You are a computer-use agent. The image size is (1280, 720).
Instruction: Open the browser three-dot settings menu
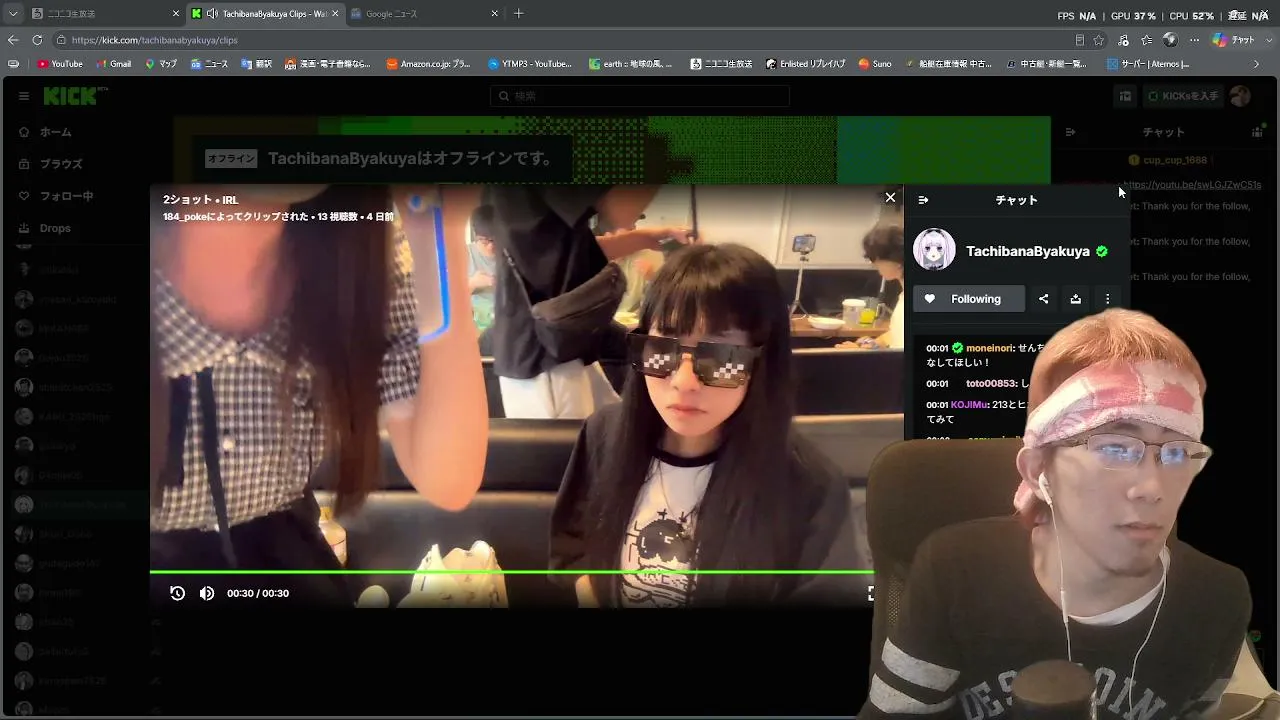click(1194, 40)
